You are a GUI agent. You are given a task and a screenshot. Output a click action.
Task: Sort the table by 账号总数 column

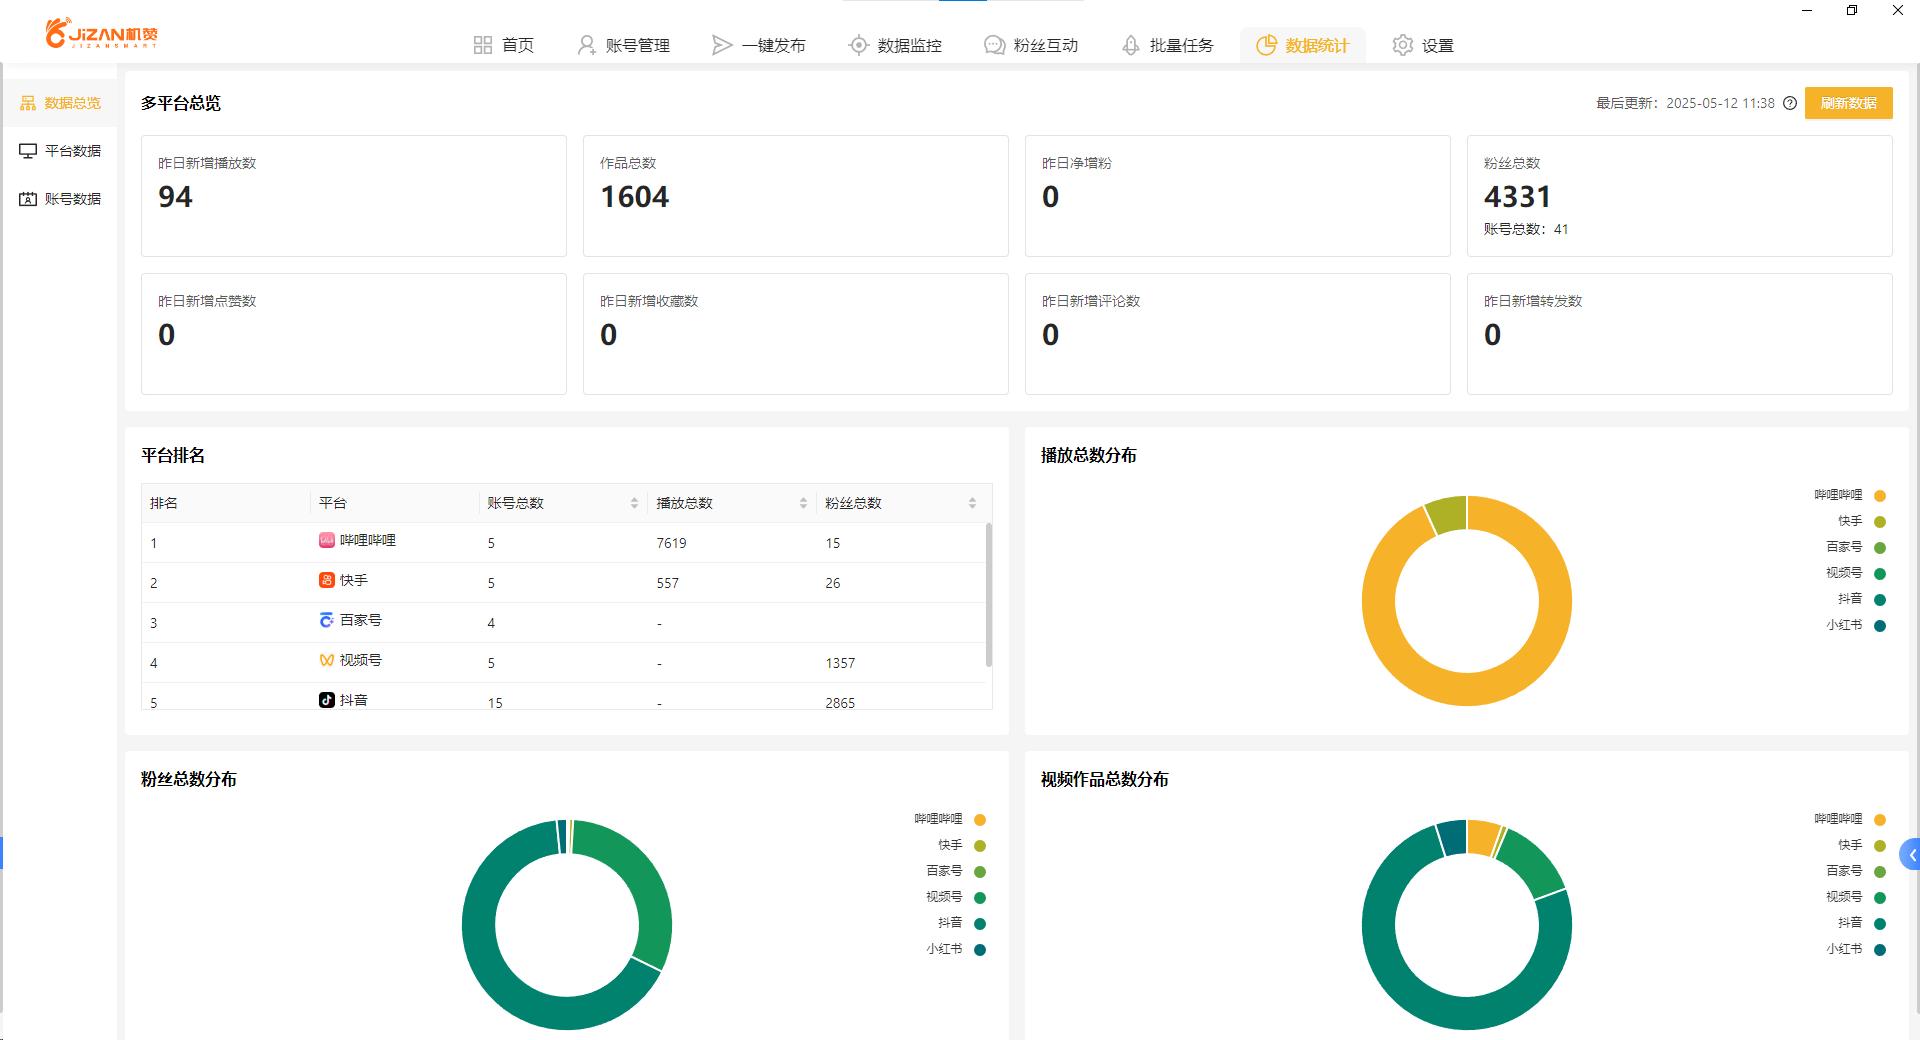coord(634,503)
